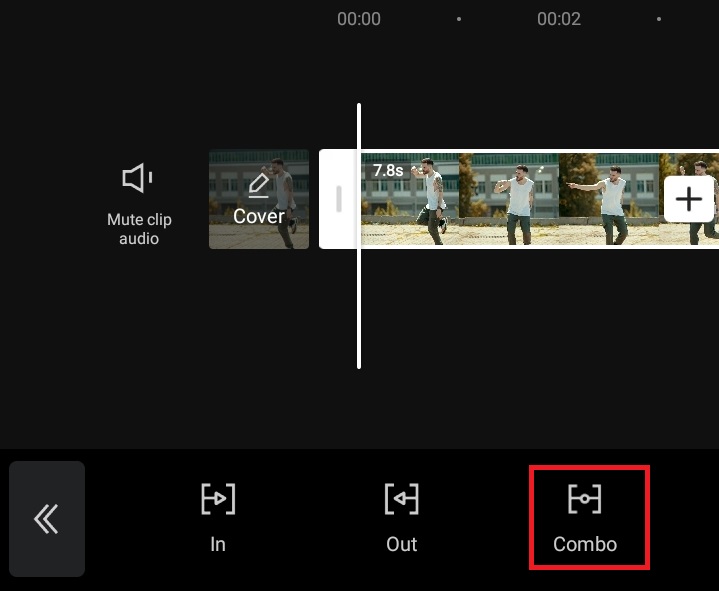Click the clip's left trim handle

338,199
